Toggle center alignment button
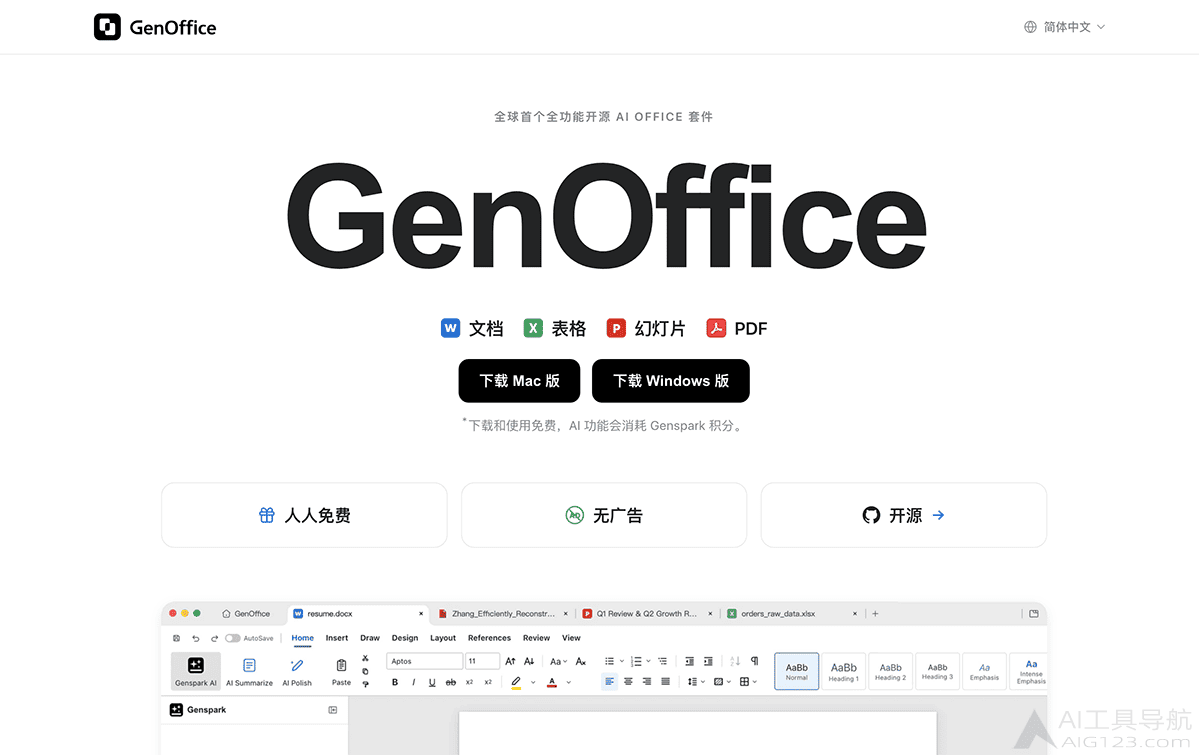 628,681
